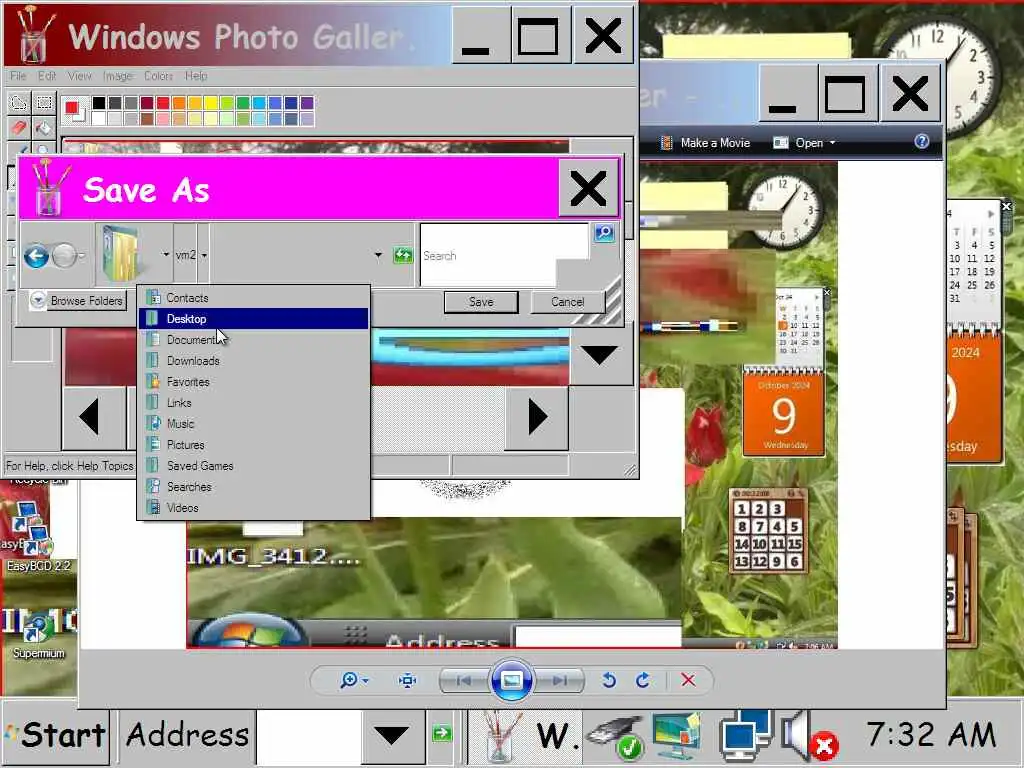Click the taskbar Address input field
The image size is (1024, 768).
(x=308, y=735)
